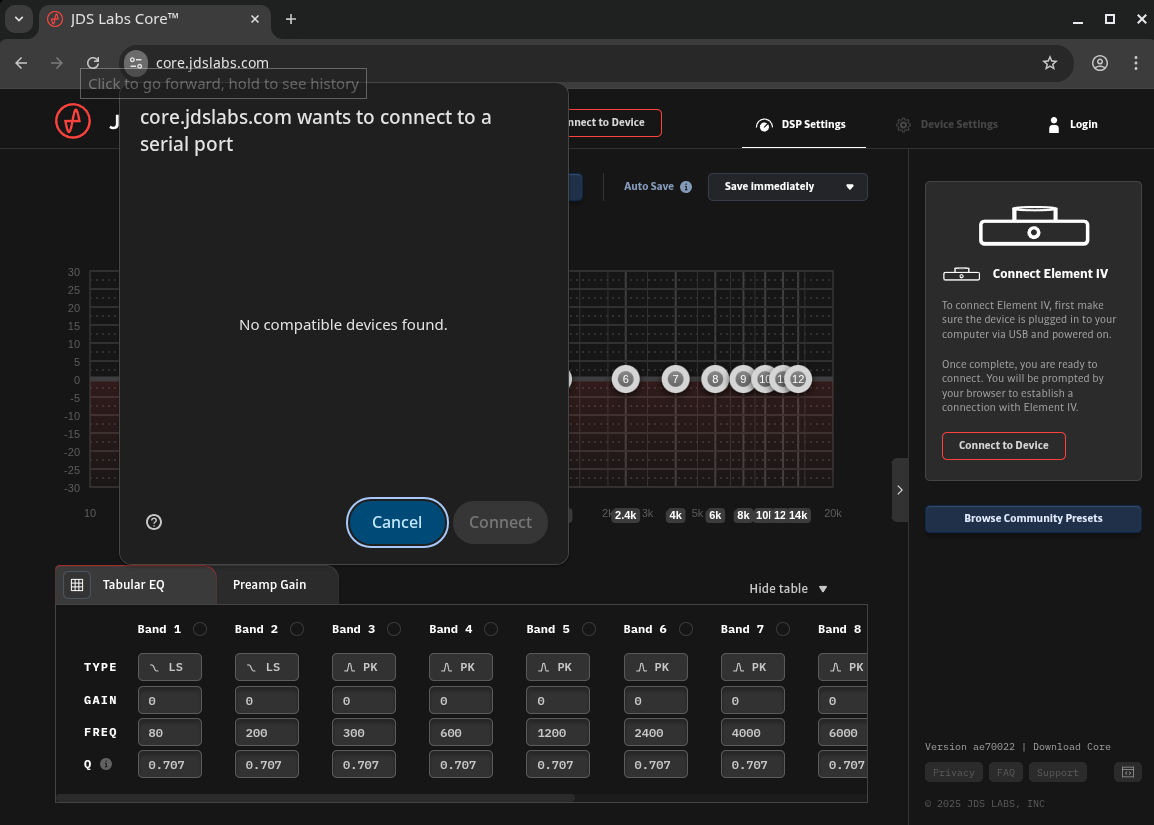Change Band 5 filter type PK
Screen dimensions: 1154x825
point(558,668)
